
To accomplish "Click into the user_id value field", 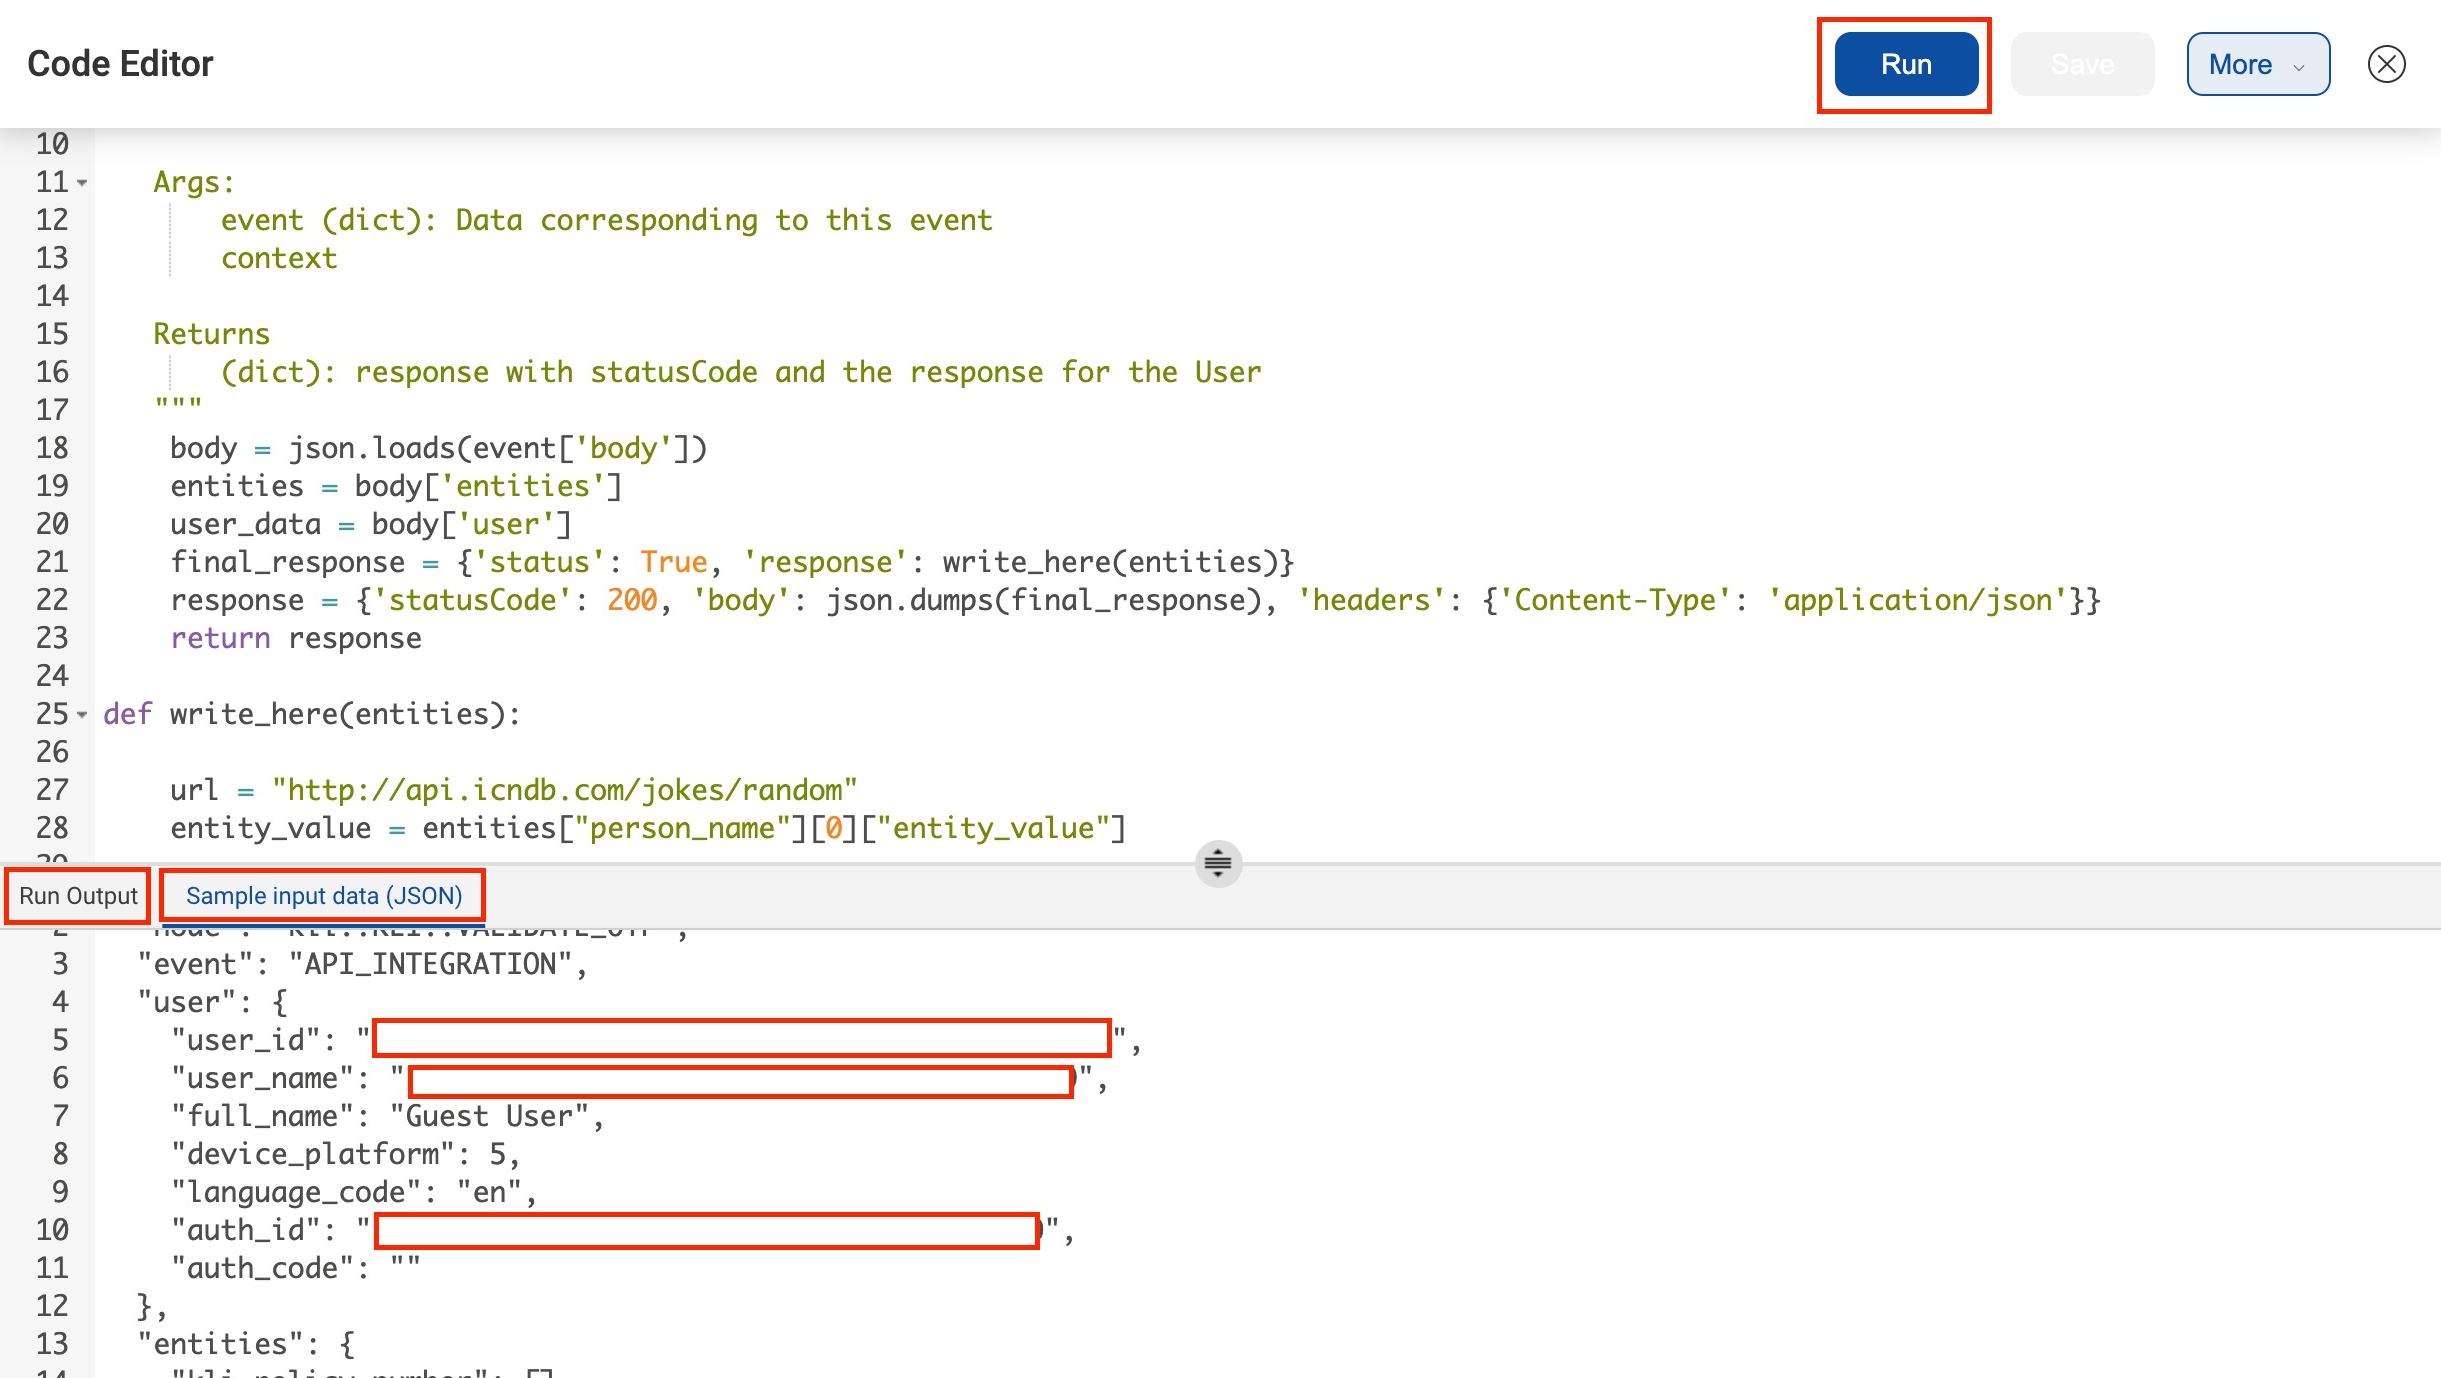I will click(741, 1038).
